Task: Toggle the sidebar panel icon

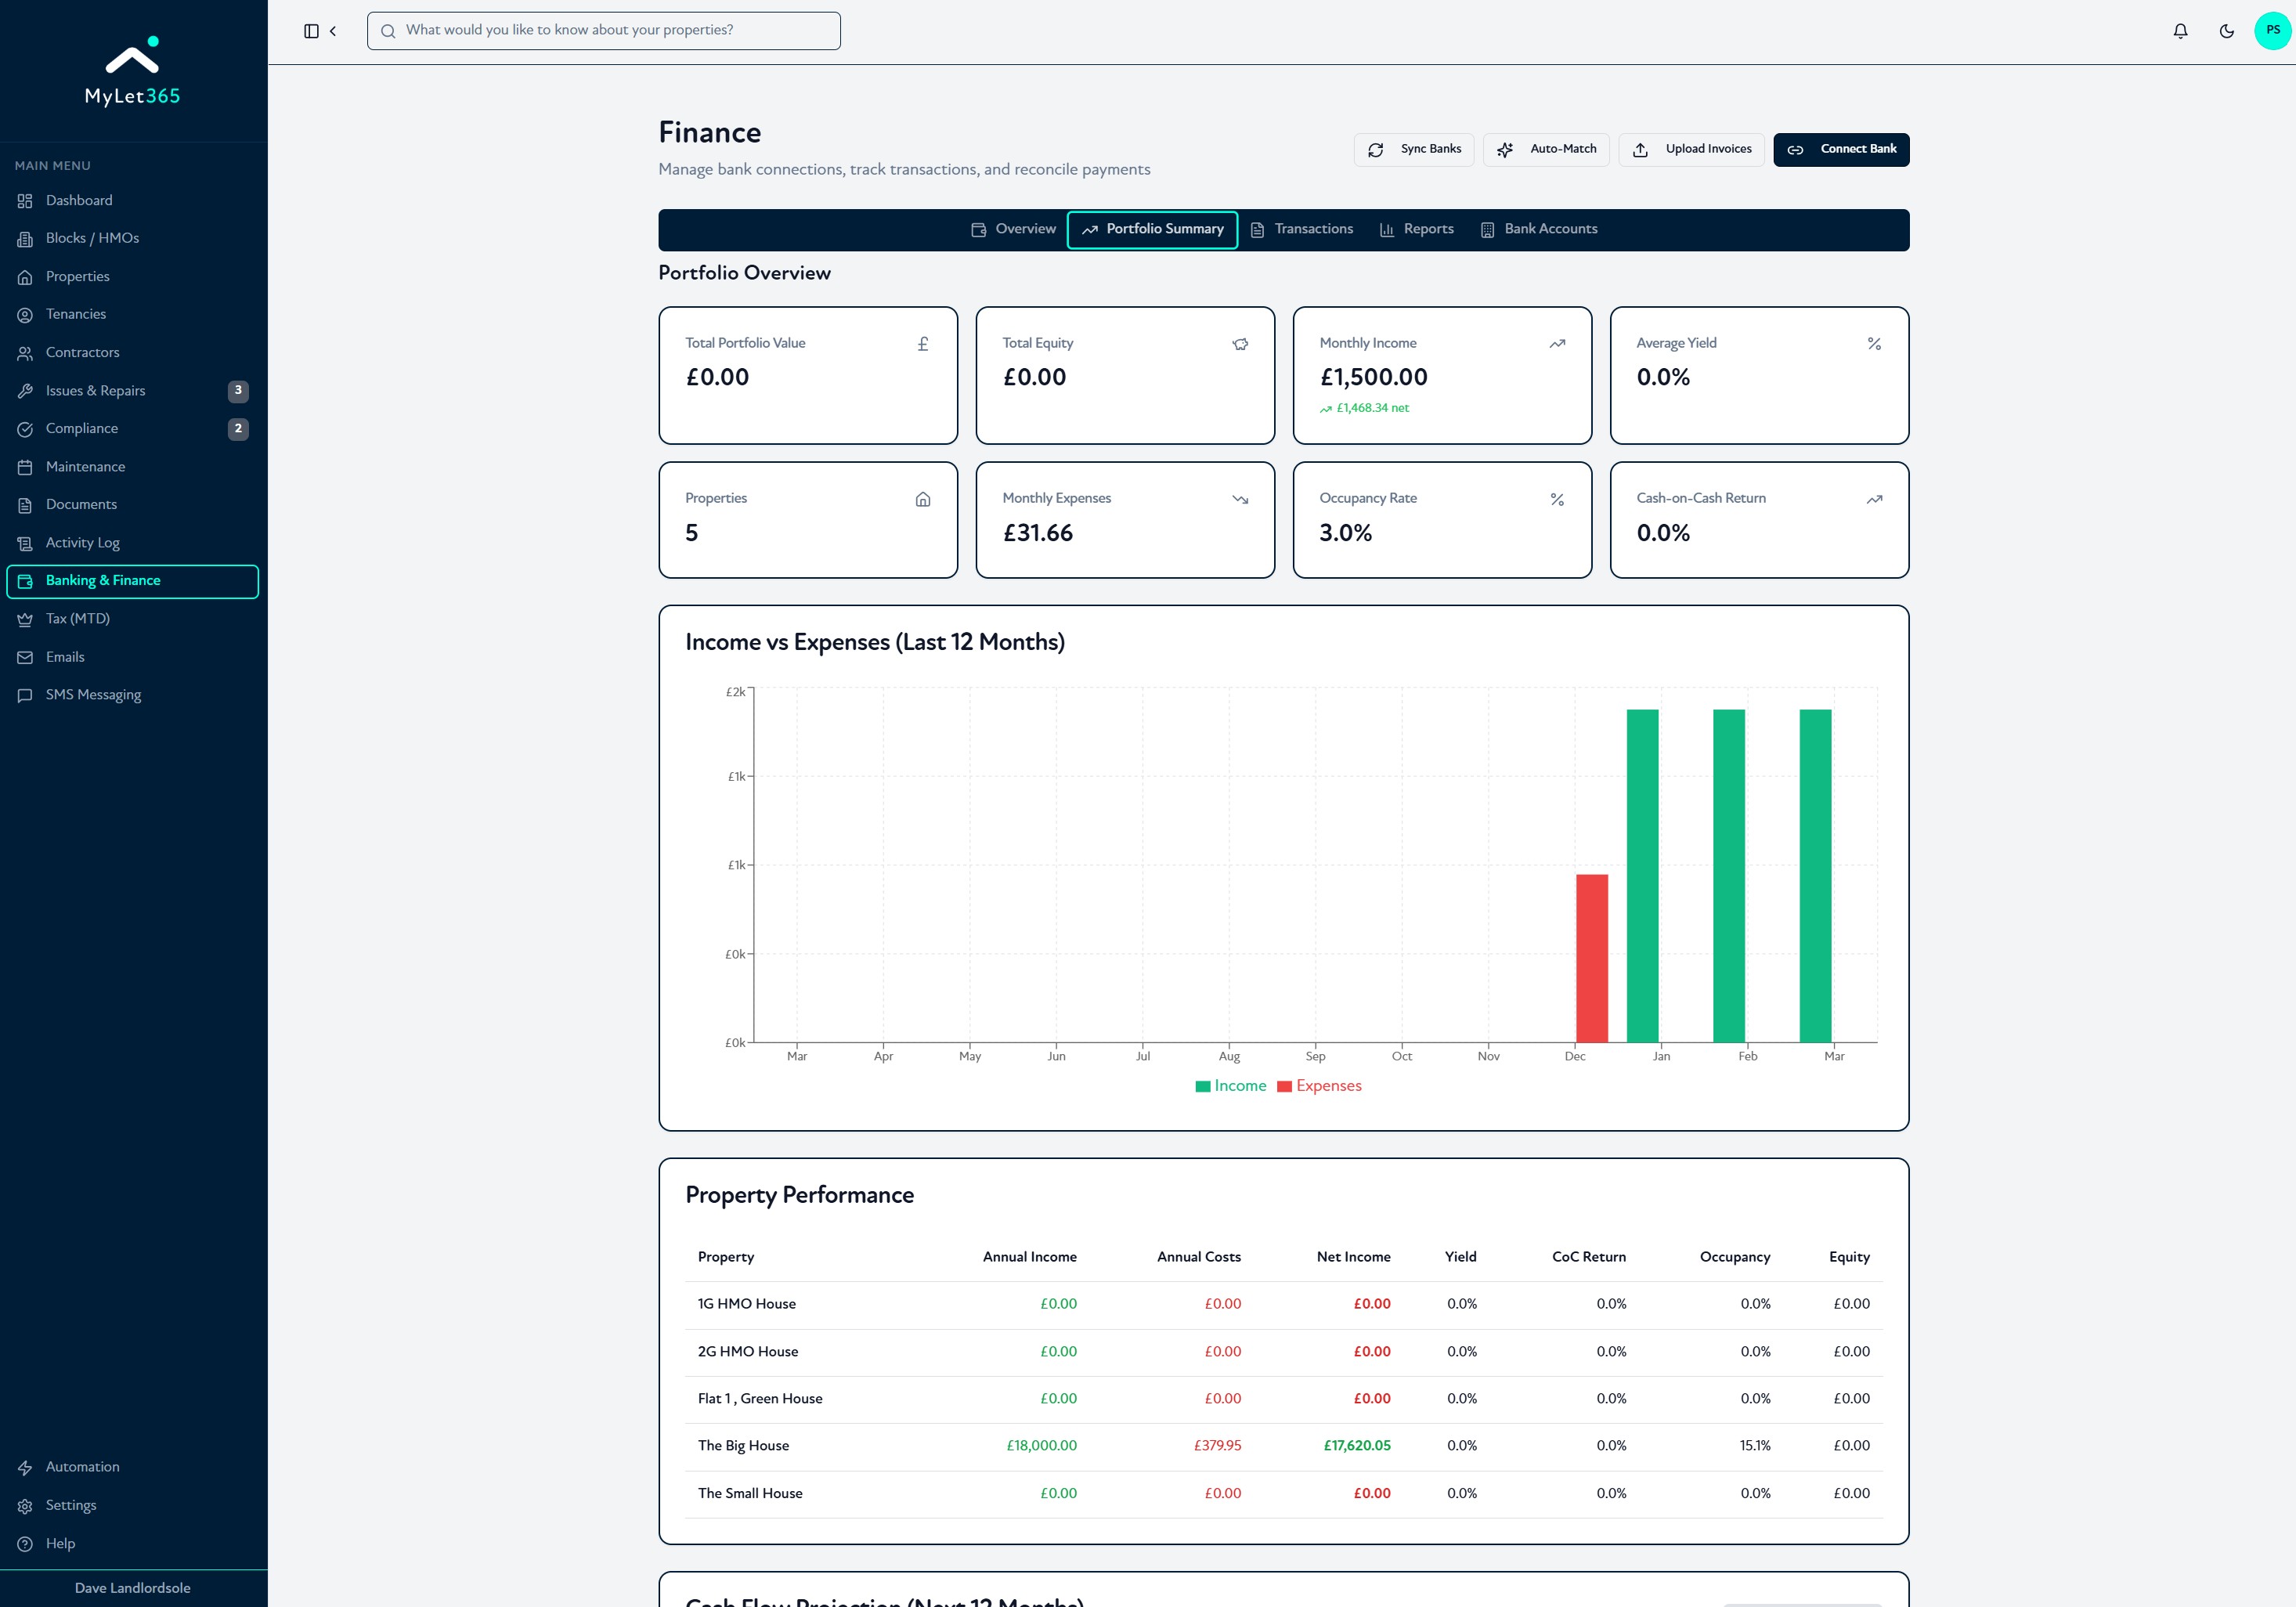Action: pos(311,31)
